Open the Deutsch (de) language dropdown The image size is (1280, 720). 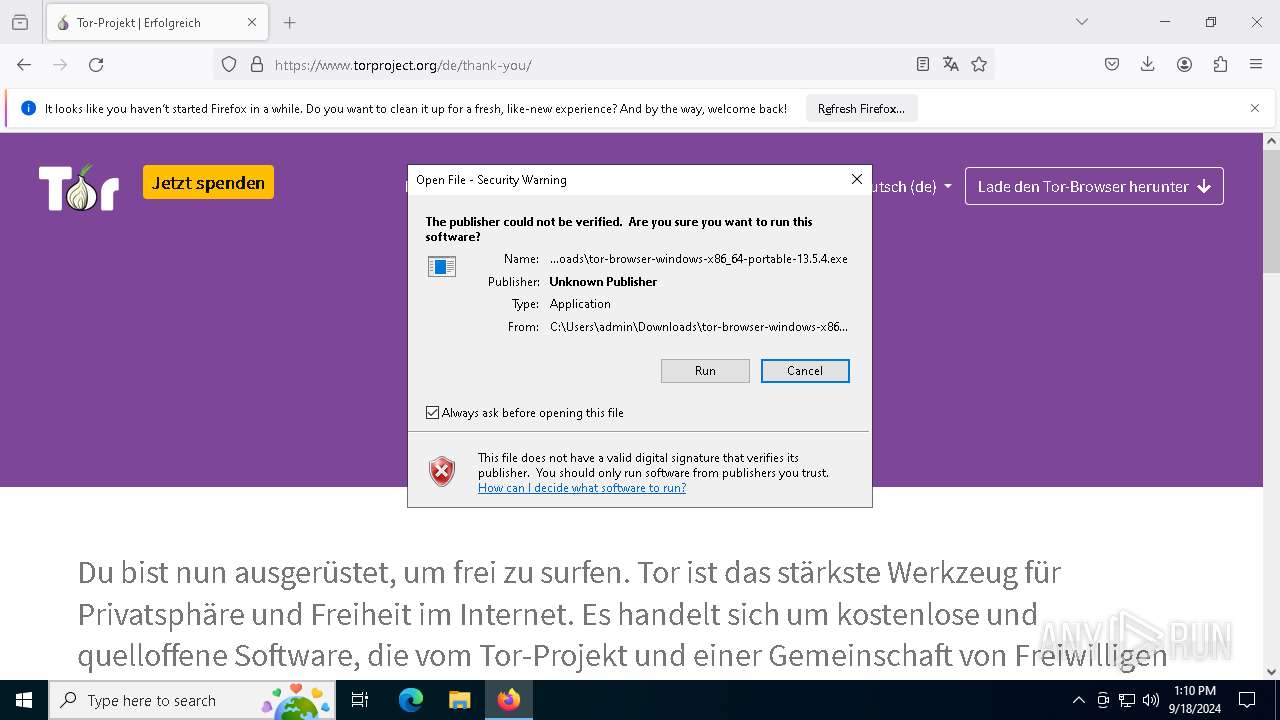tap(911, 187)
